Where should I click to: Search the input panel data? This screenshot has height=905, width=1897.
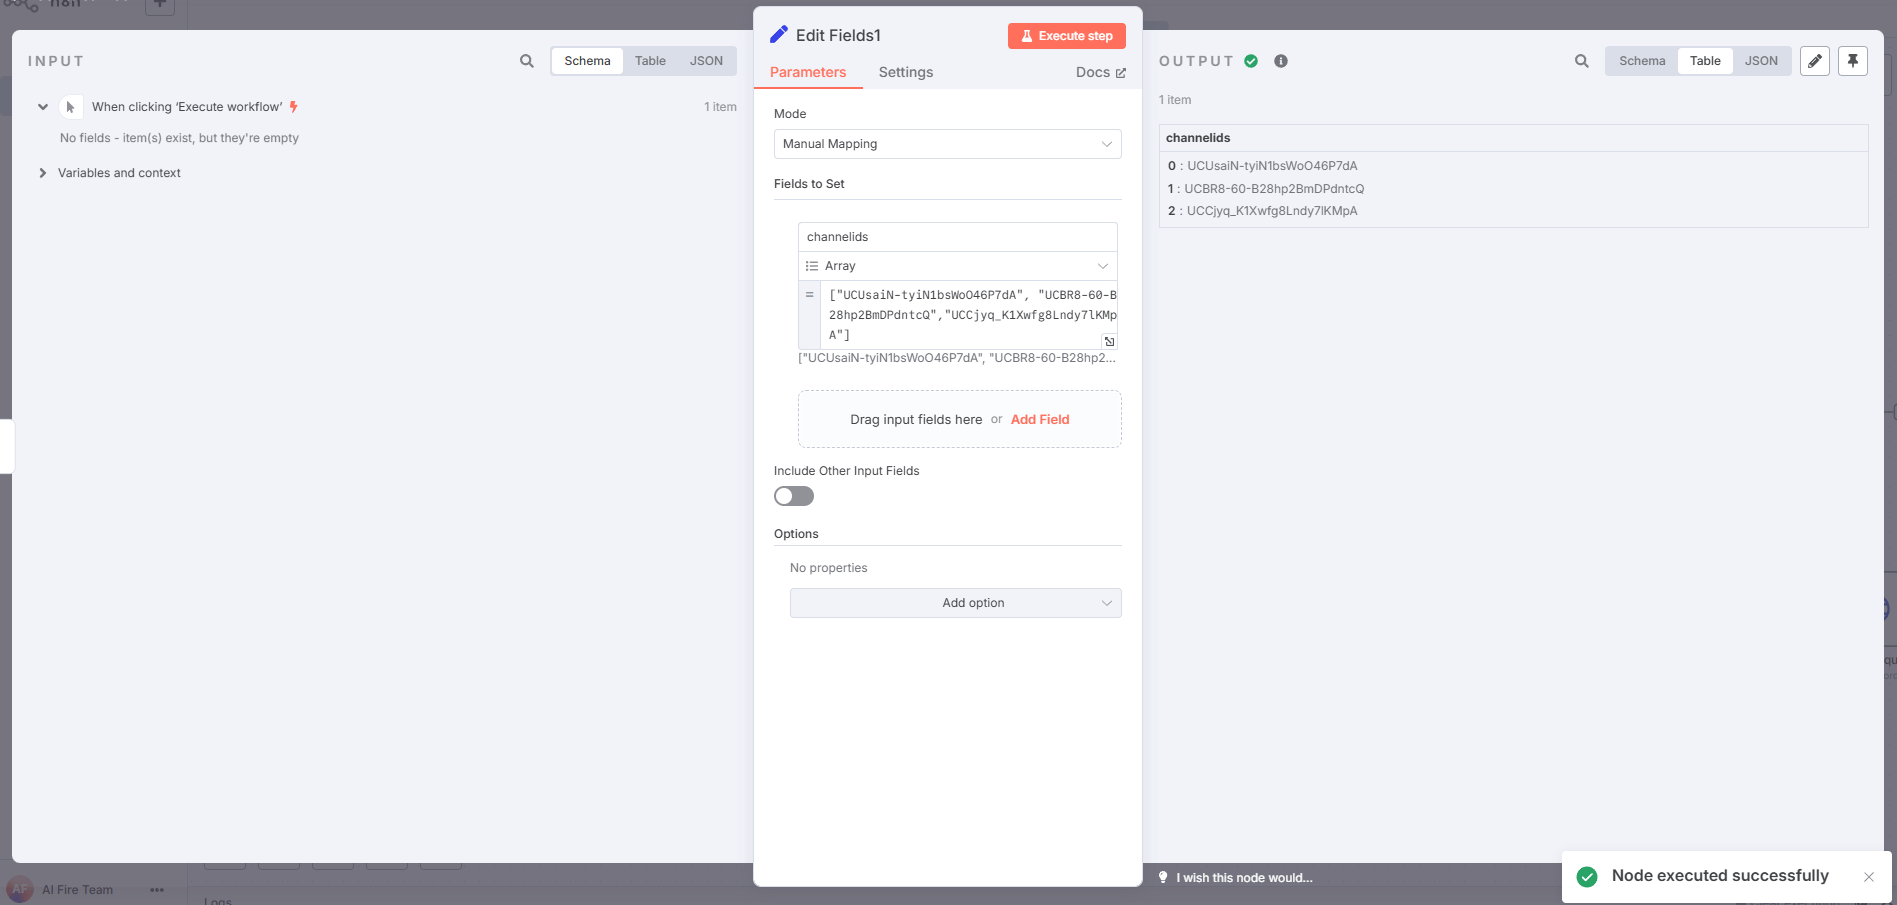pyautogui.click(x=527, y=61)
